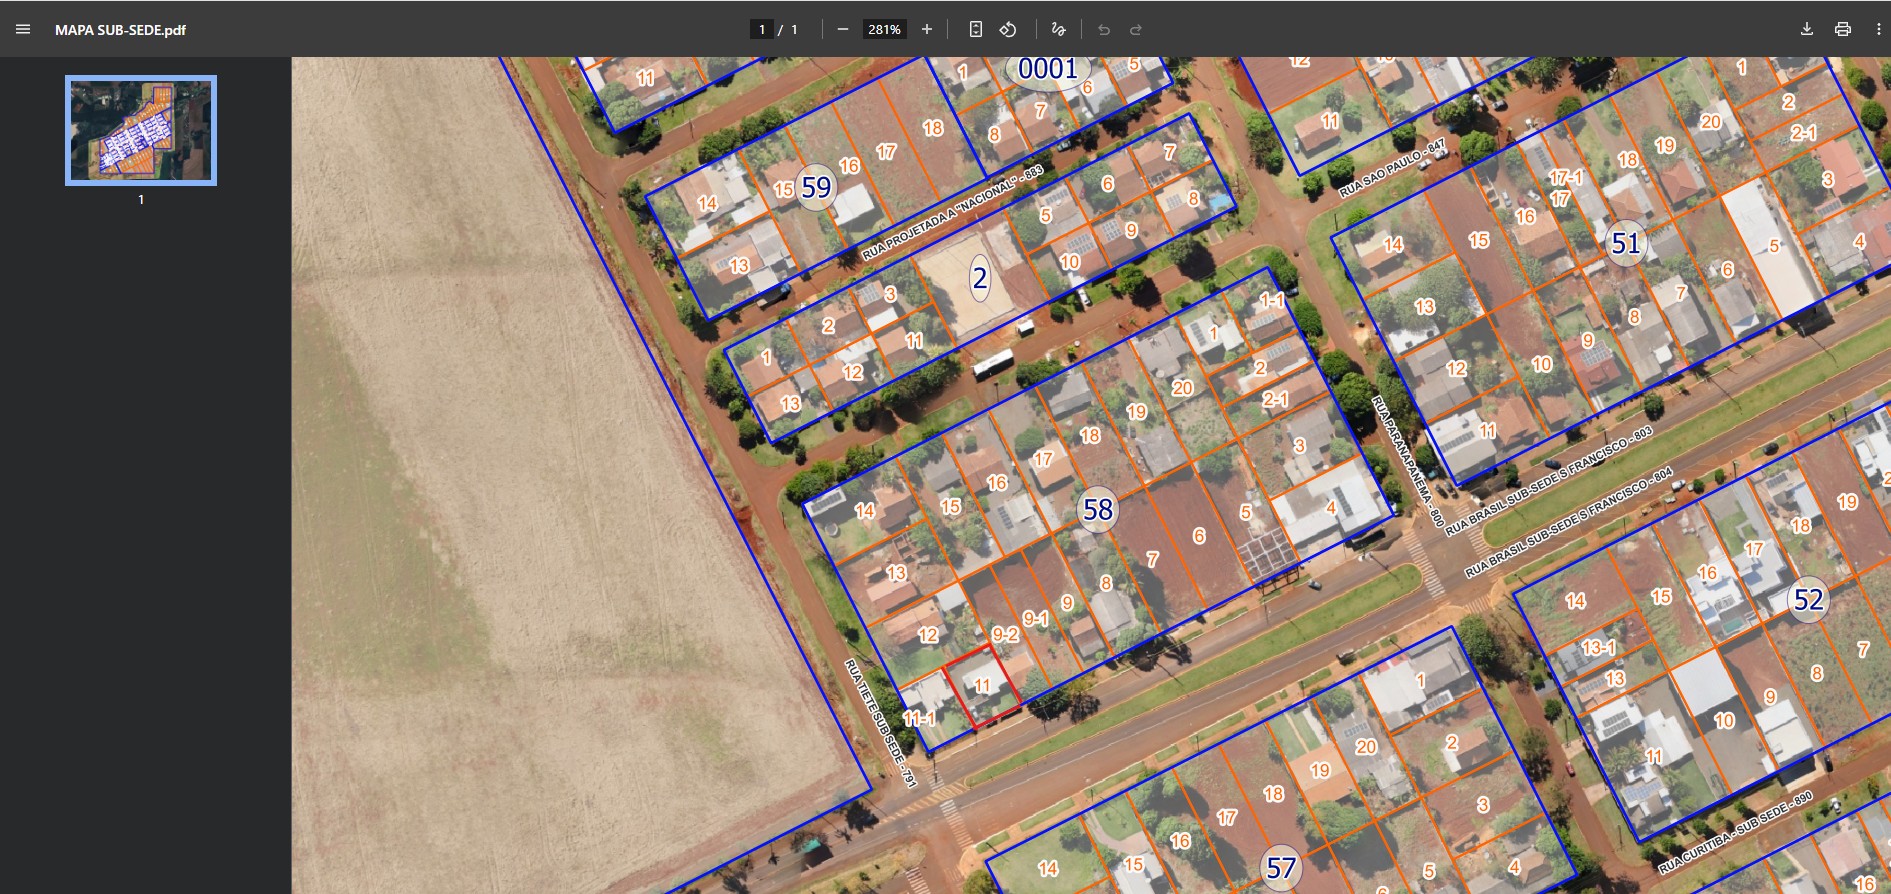Click the redo arrow in toolbar
1891x894 pixels.
pyautogui.click(x=1136, y=29)
